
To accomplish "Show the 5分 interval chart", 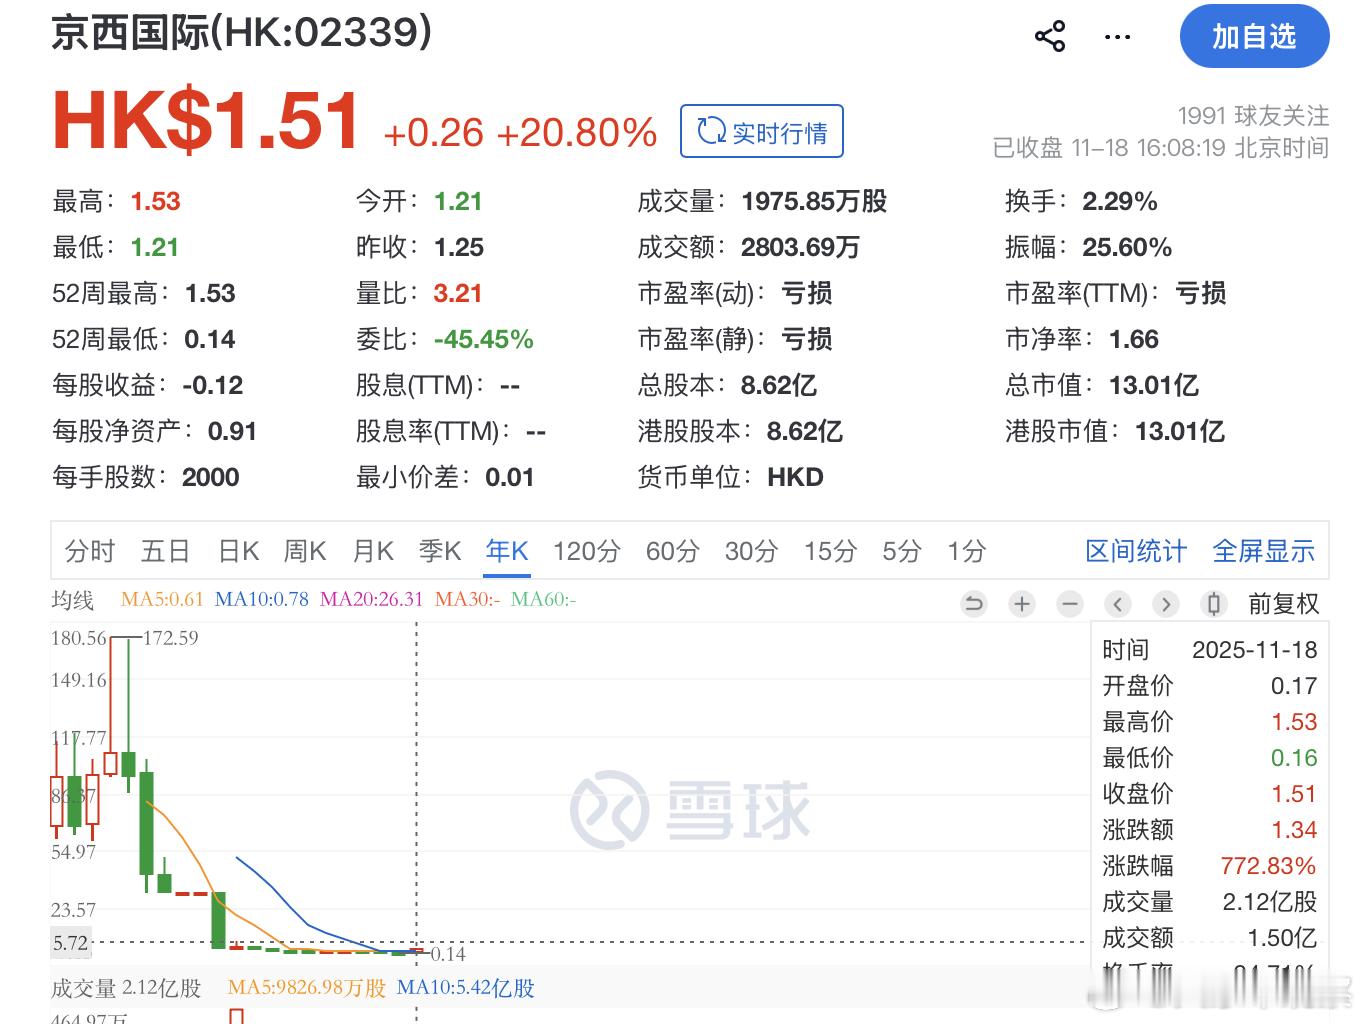I will (902, 551).
